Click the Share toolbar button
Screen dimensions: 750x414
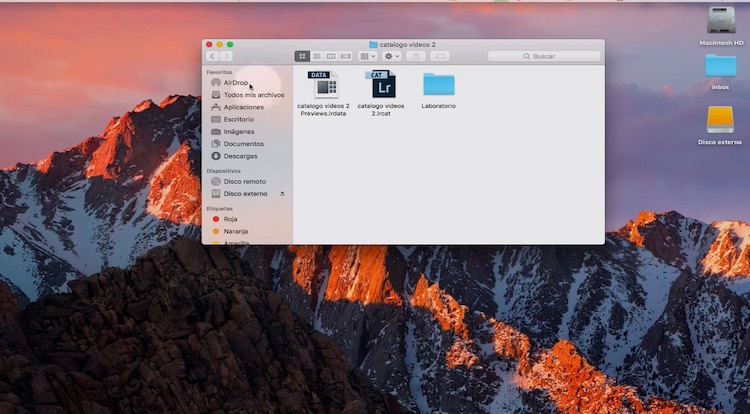pyautogui.click(x=416, y=56)
